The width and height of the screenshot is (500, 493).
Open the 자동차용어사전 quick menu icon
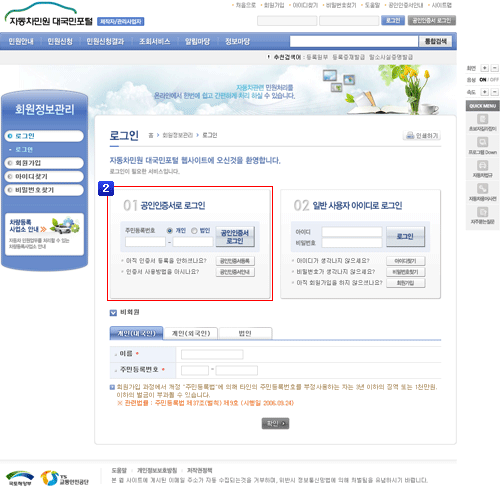(482, 189)
